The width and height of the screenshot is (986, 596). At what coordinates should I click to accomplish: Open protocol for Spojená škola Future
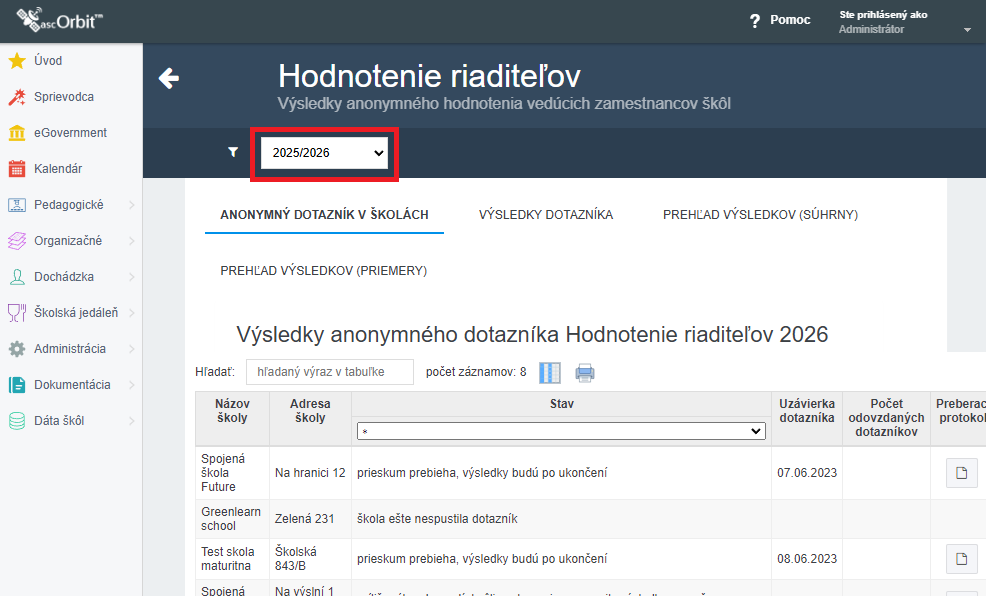pos(961,473)
